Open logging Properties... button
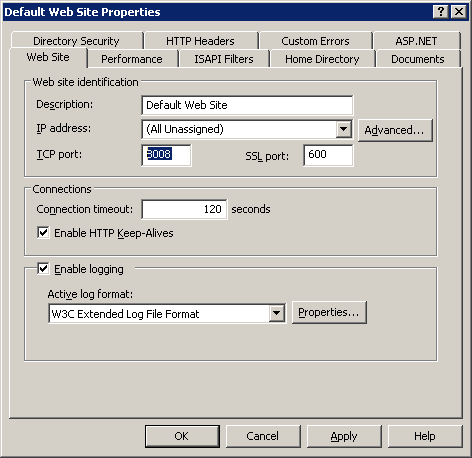The width and height of the screenshot is (472, 458). (x=329, y=313)
